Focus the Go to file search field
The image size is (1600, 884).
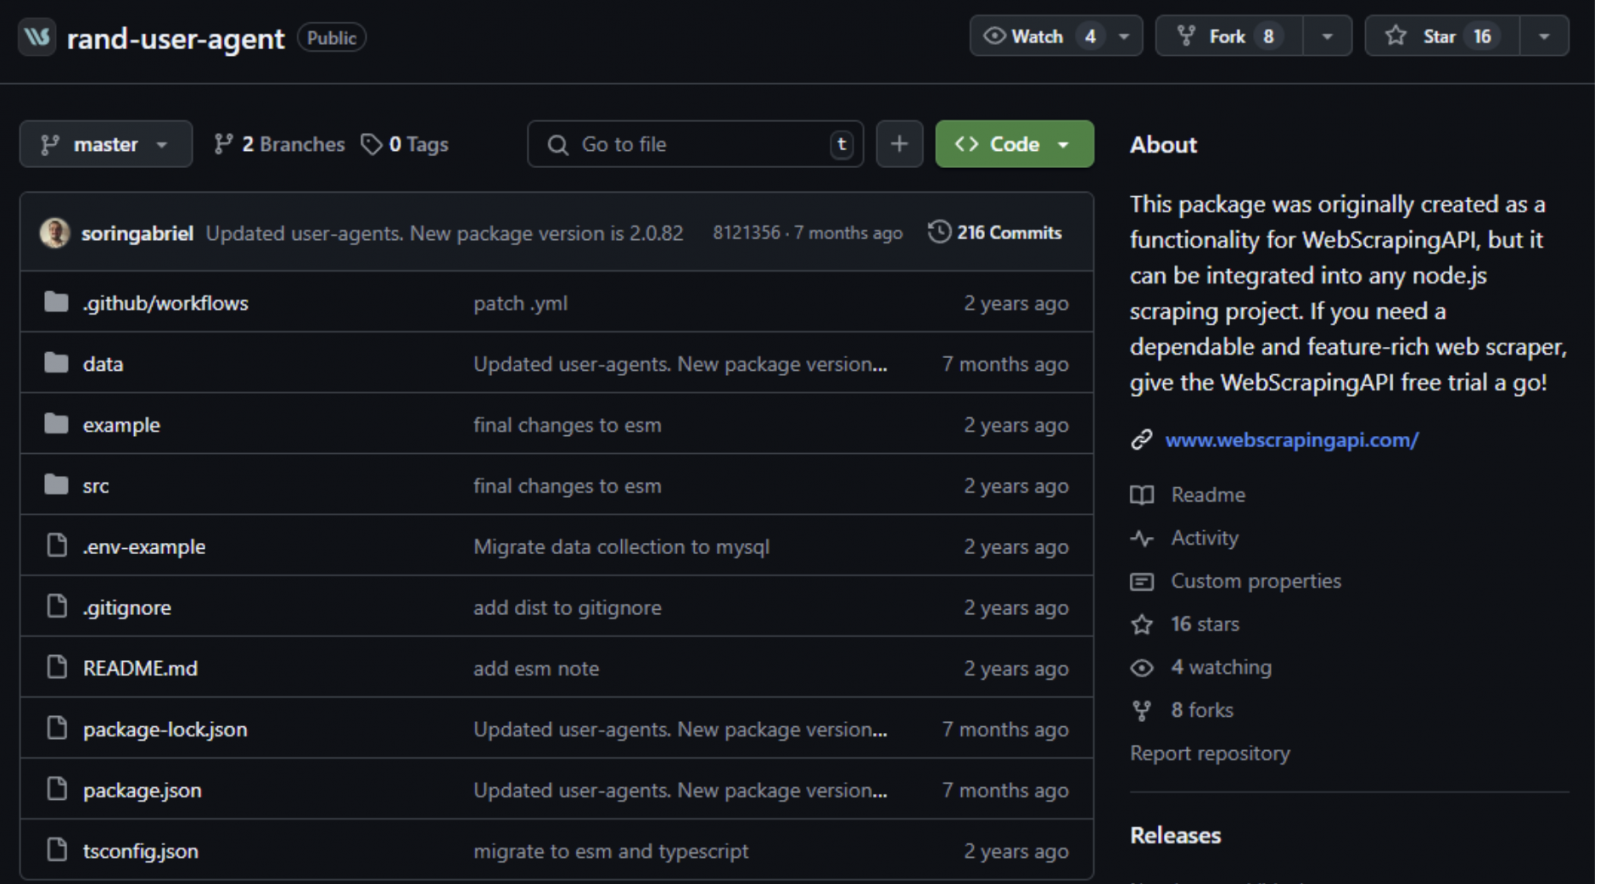point(695,144)
